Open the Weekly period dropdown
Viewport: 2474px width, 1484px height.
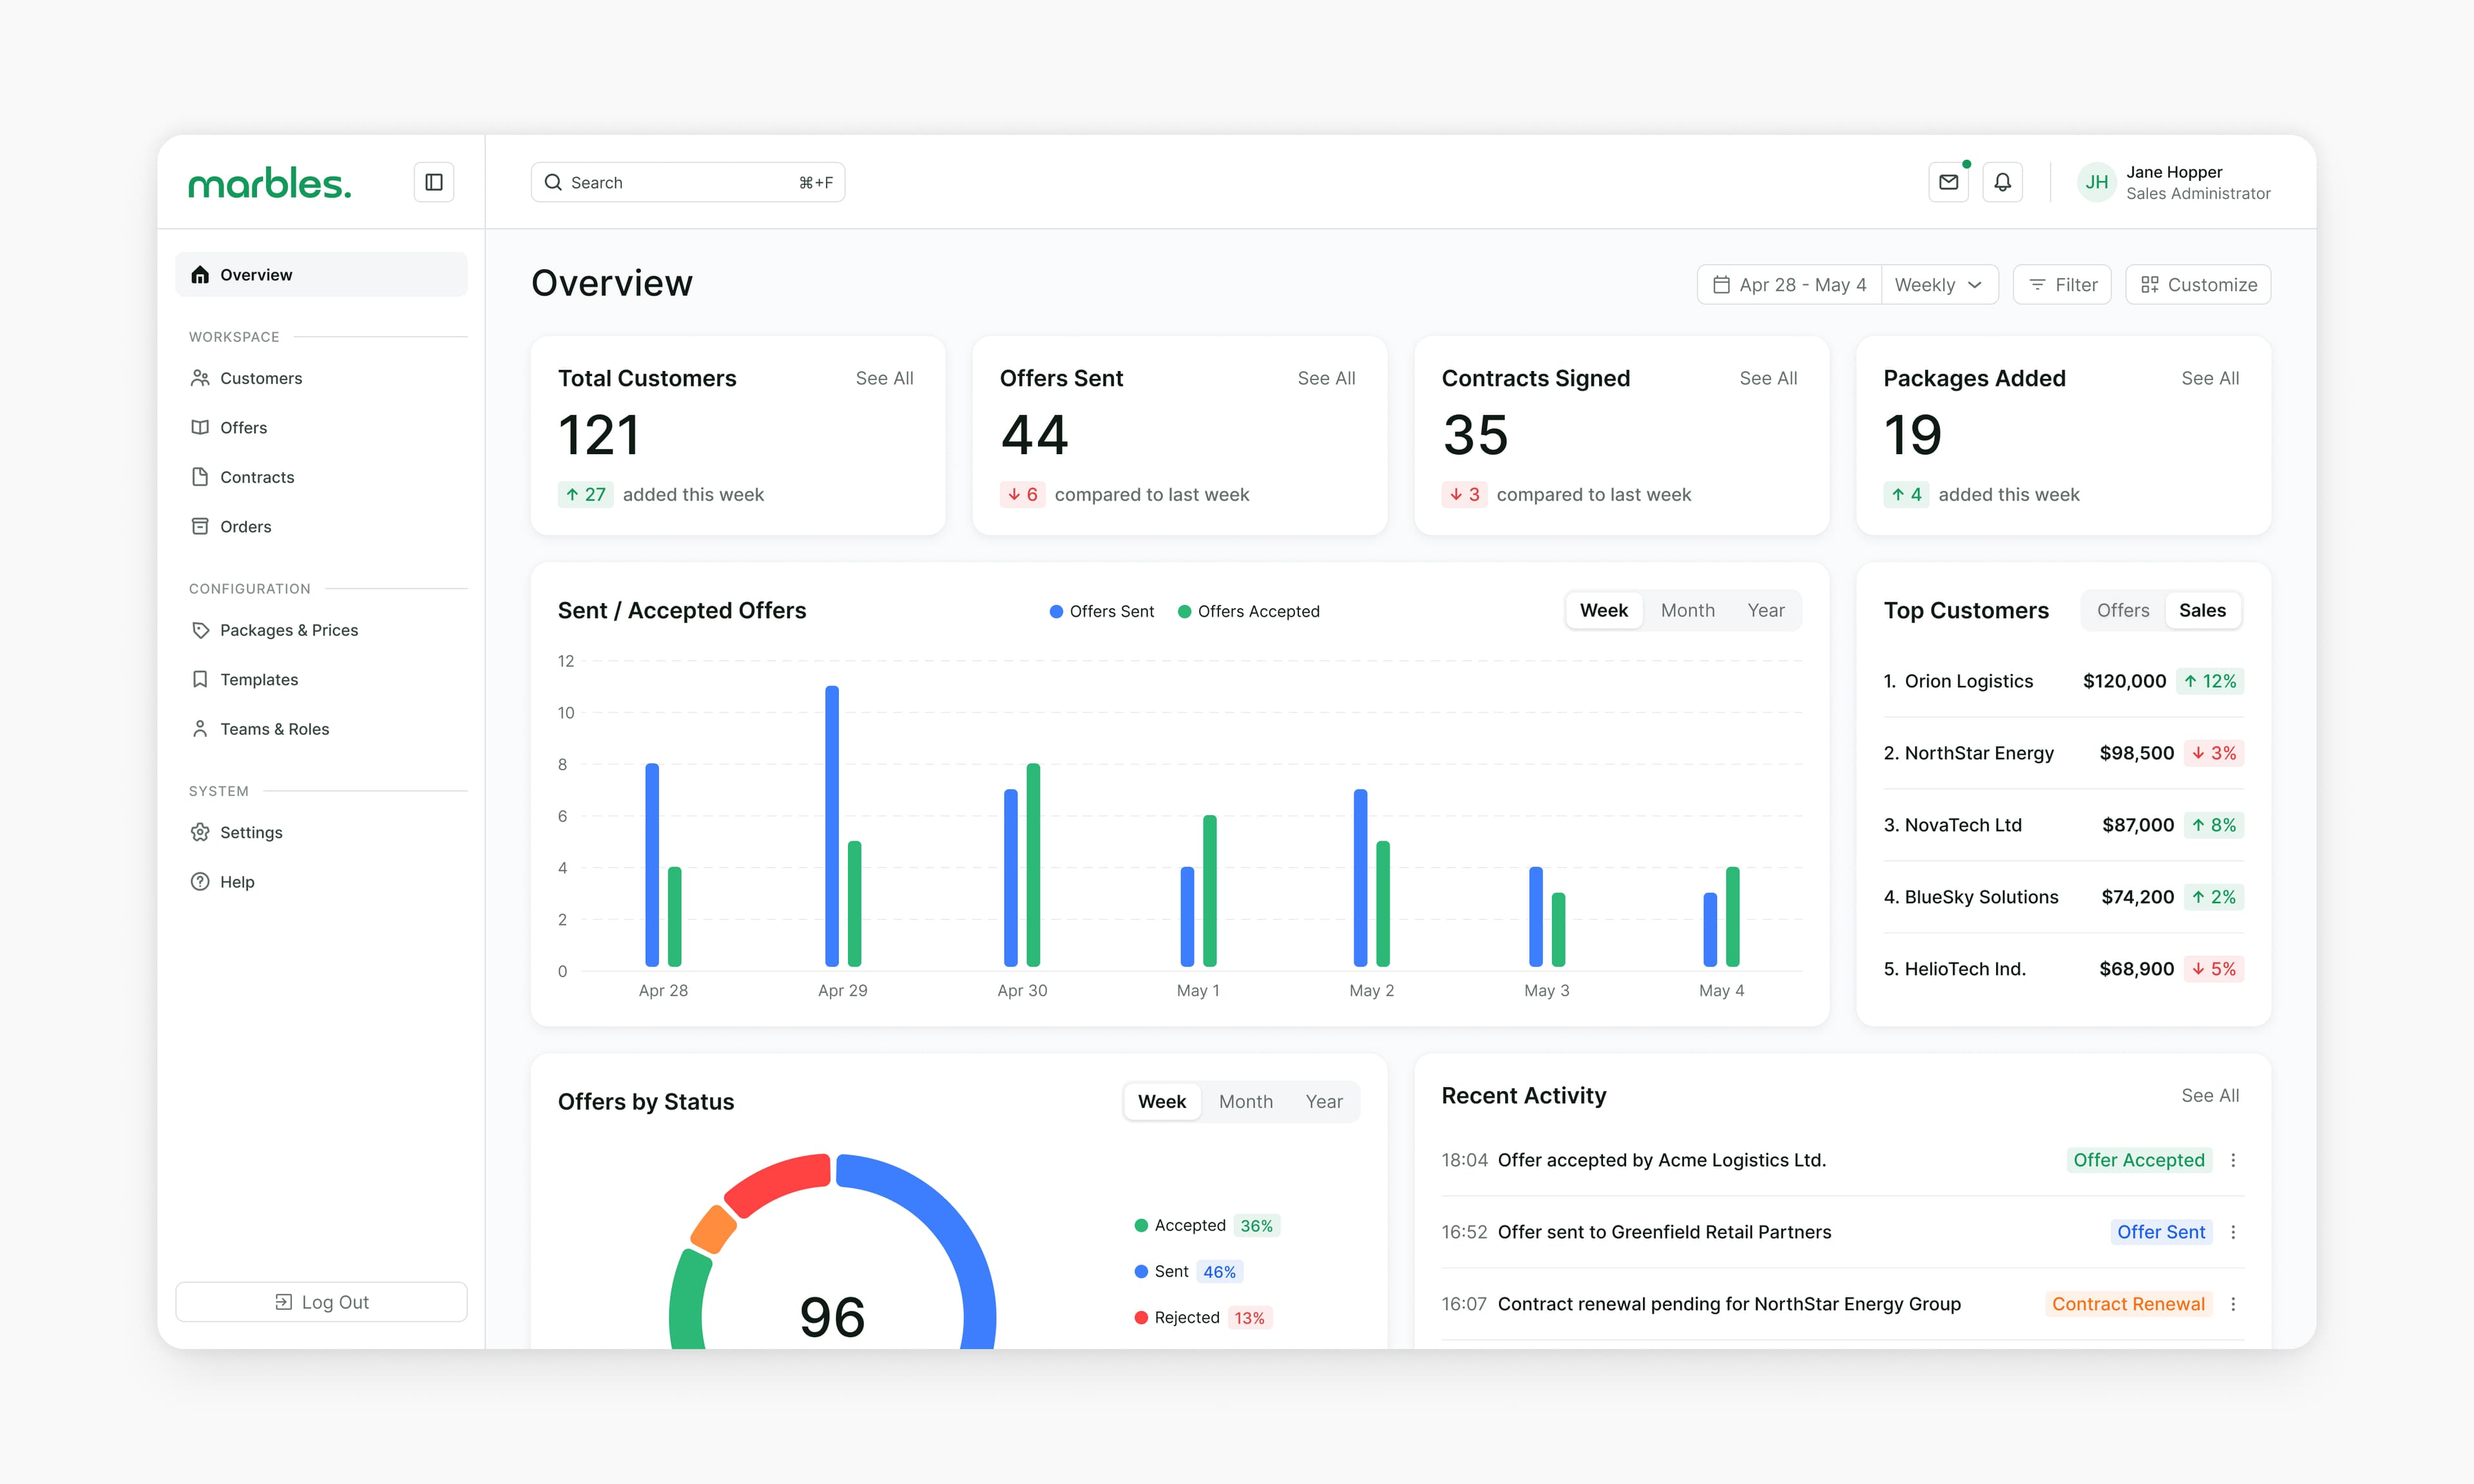point(1939,285)
